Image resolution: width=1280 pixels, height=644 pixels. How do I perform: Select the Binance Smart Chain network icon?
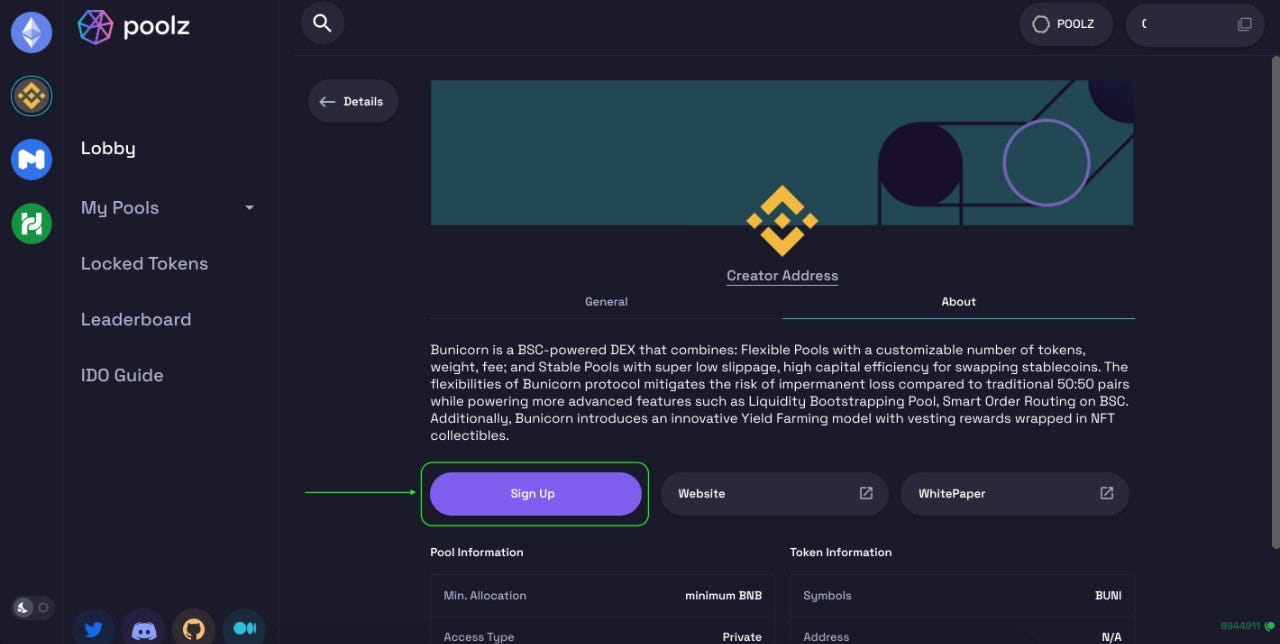coord(31,96)
